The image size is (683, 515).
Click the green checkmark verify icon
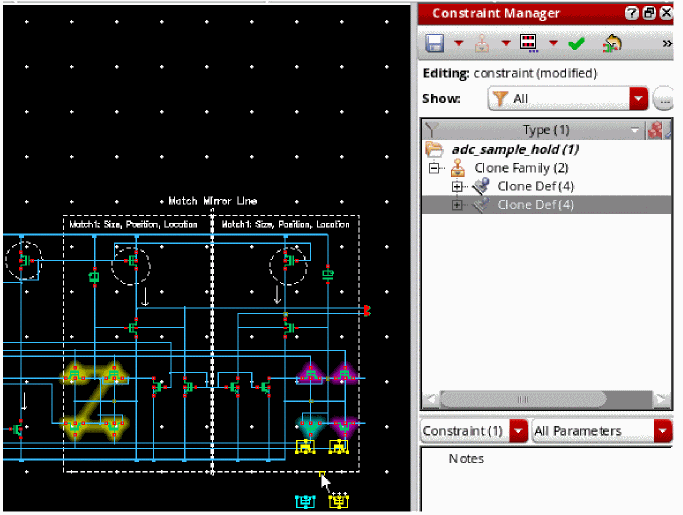[576, 43]
